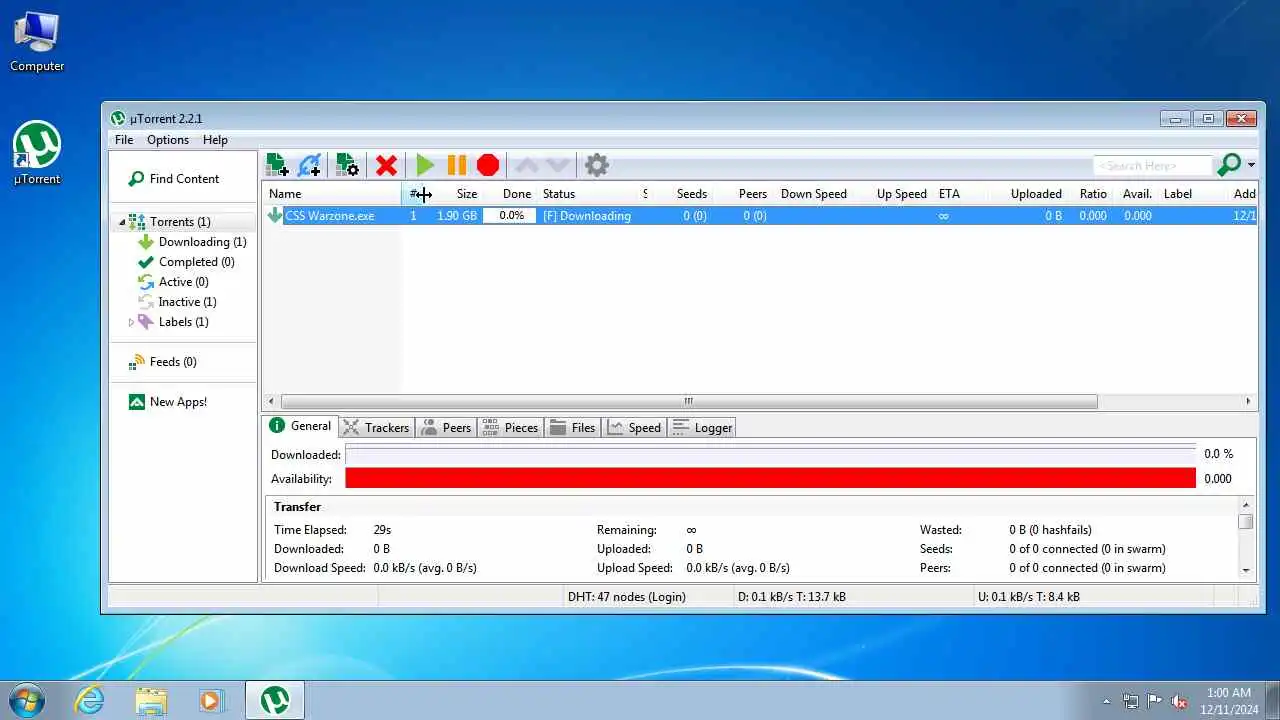
Task: Click [F] Downloading status cell
Action: pyautogui.click(x=587, y=216)
